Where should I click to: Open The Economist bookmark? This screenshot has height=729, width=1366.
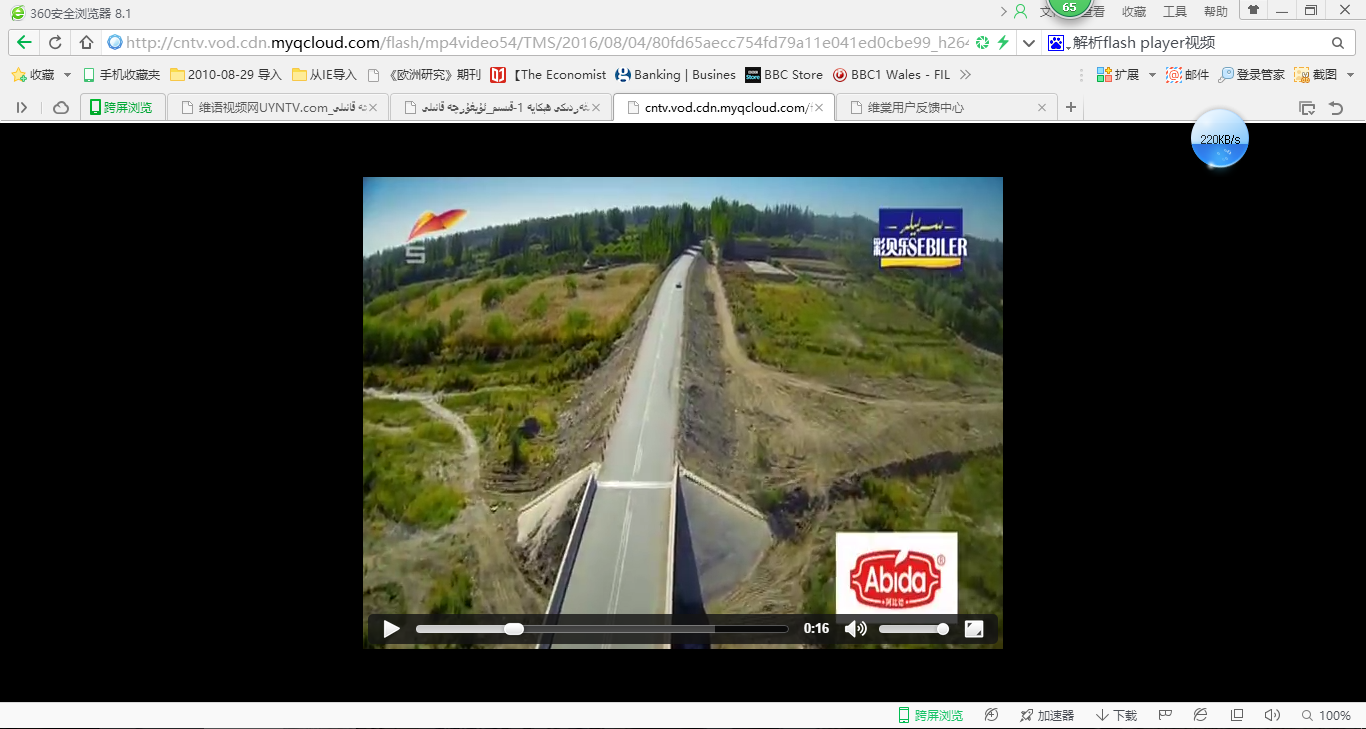click(549, 75)
